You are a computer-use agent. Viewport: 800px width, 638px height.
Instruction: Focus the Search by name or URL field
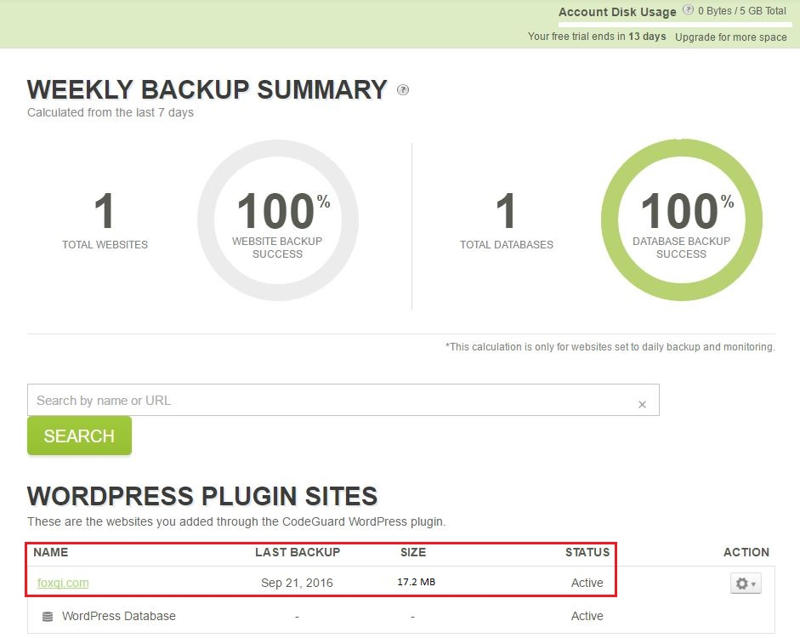(330, 400)
